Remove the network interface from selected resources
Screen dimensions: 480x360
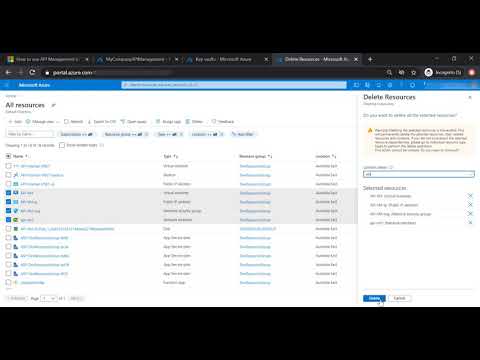tap(470, 223)
